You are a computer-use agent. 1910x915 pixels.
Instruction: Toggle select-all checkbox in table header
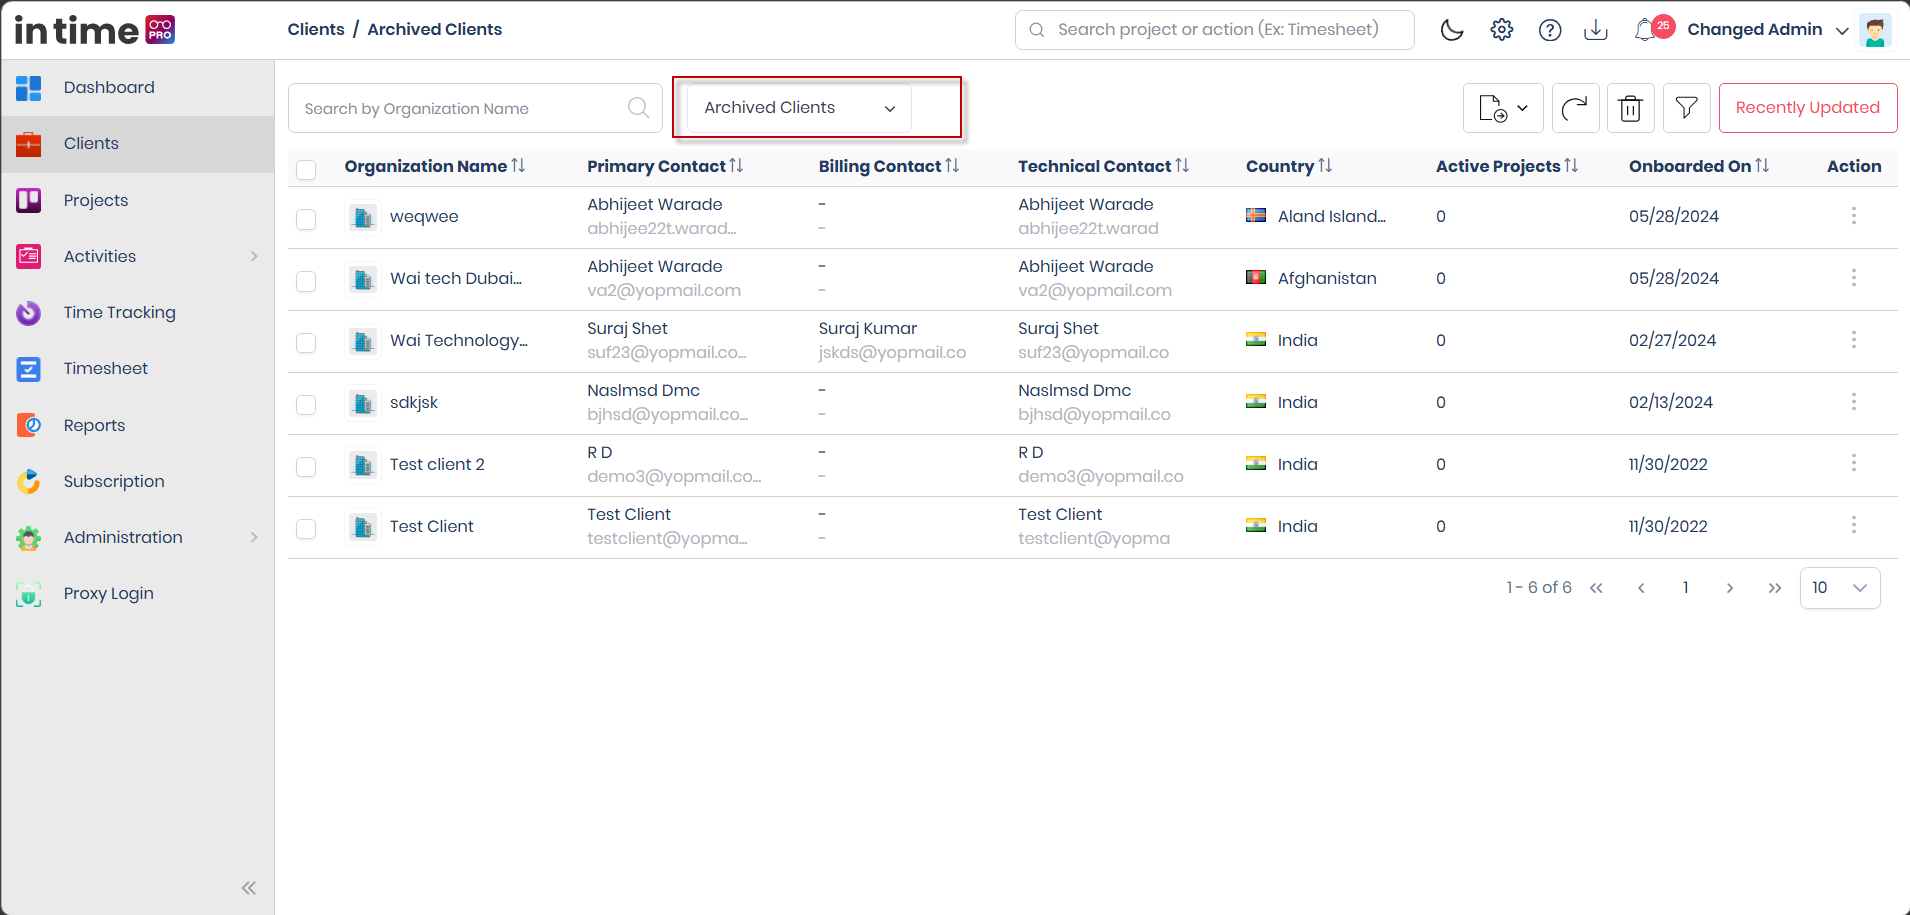tap(306, 170)
